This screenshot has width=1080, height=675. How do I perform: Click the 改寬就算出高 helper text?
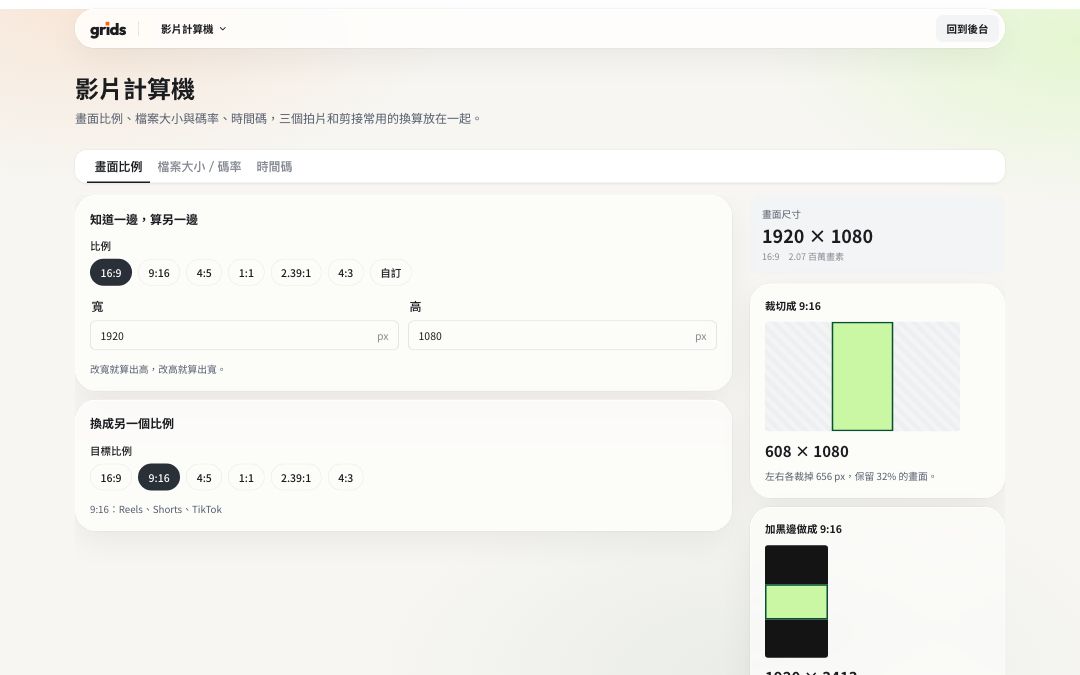tap(157, 369)
